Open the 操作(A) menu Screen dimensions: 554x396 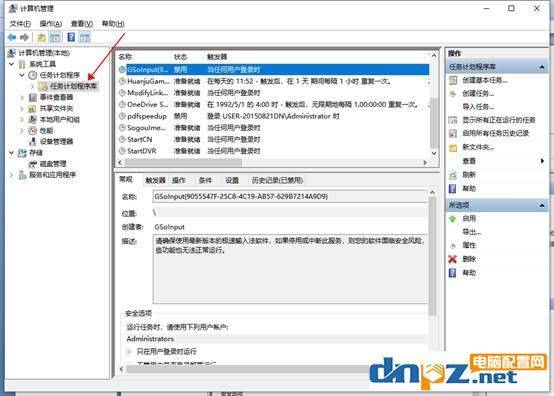(51, 24)
